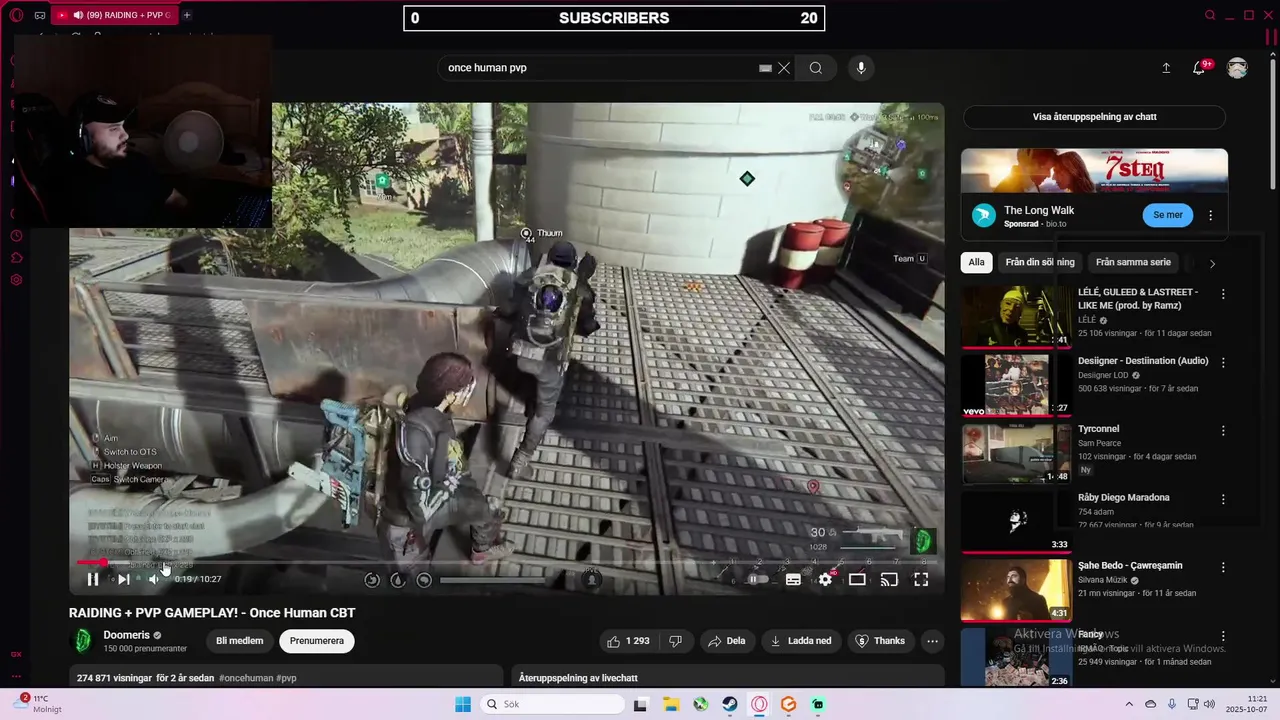Open Extensions from the Opera sidebar
The height and width of the screenshot is (720, 1280).
(16, 258)
